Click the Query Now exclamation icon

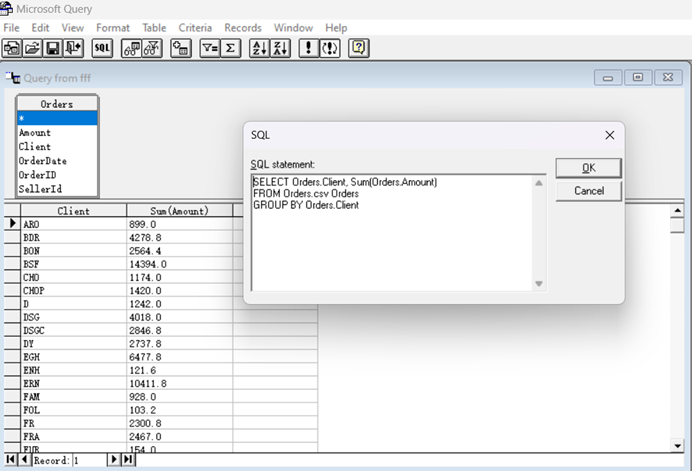tap(309, 48)
